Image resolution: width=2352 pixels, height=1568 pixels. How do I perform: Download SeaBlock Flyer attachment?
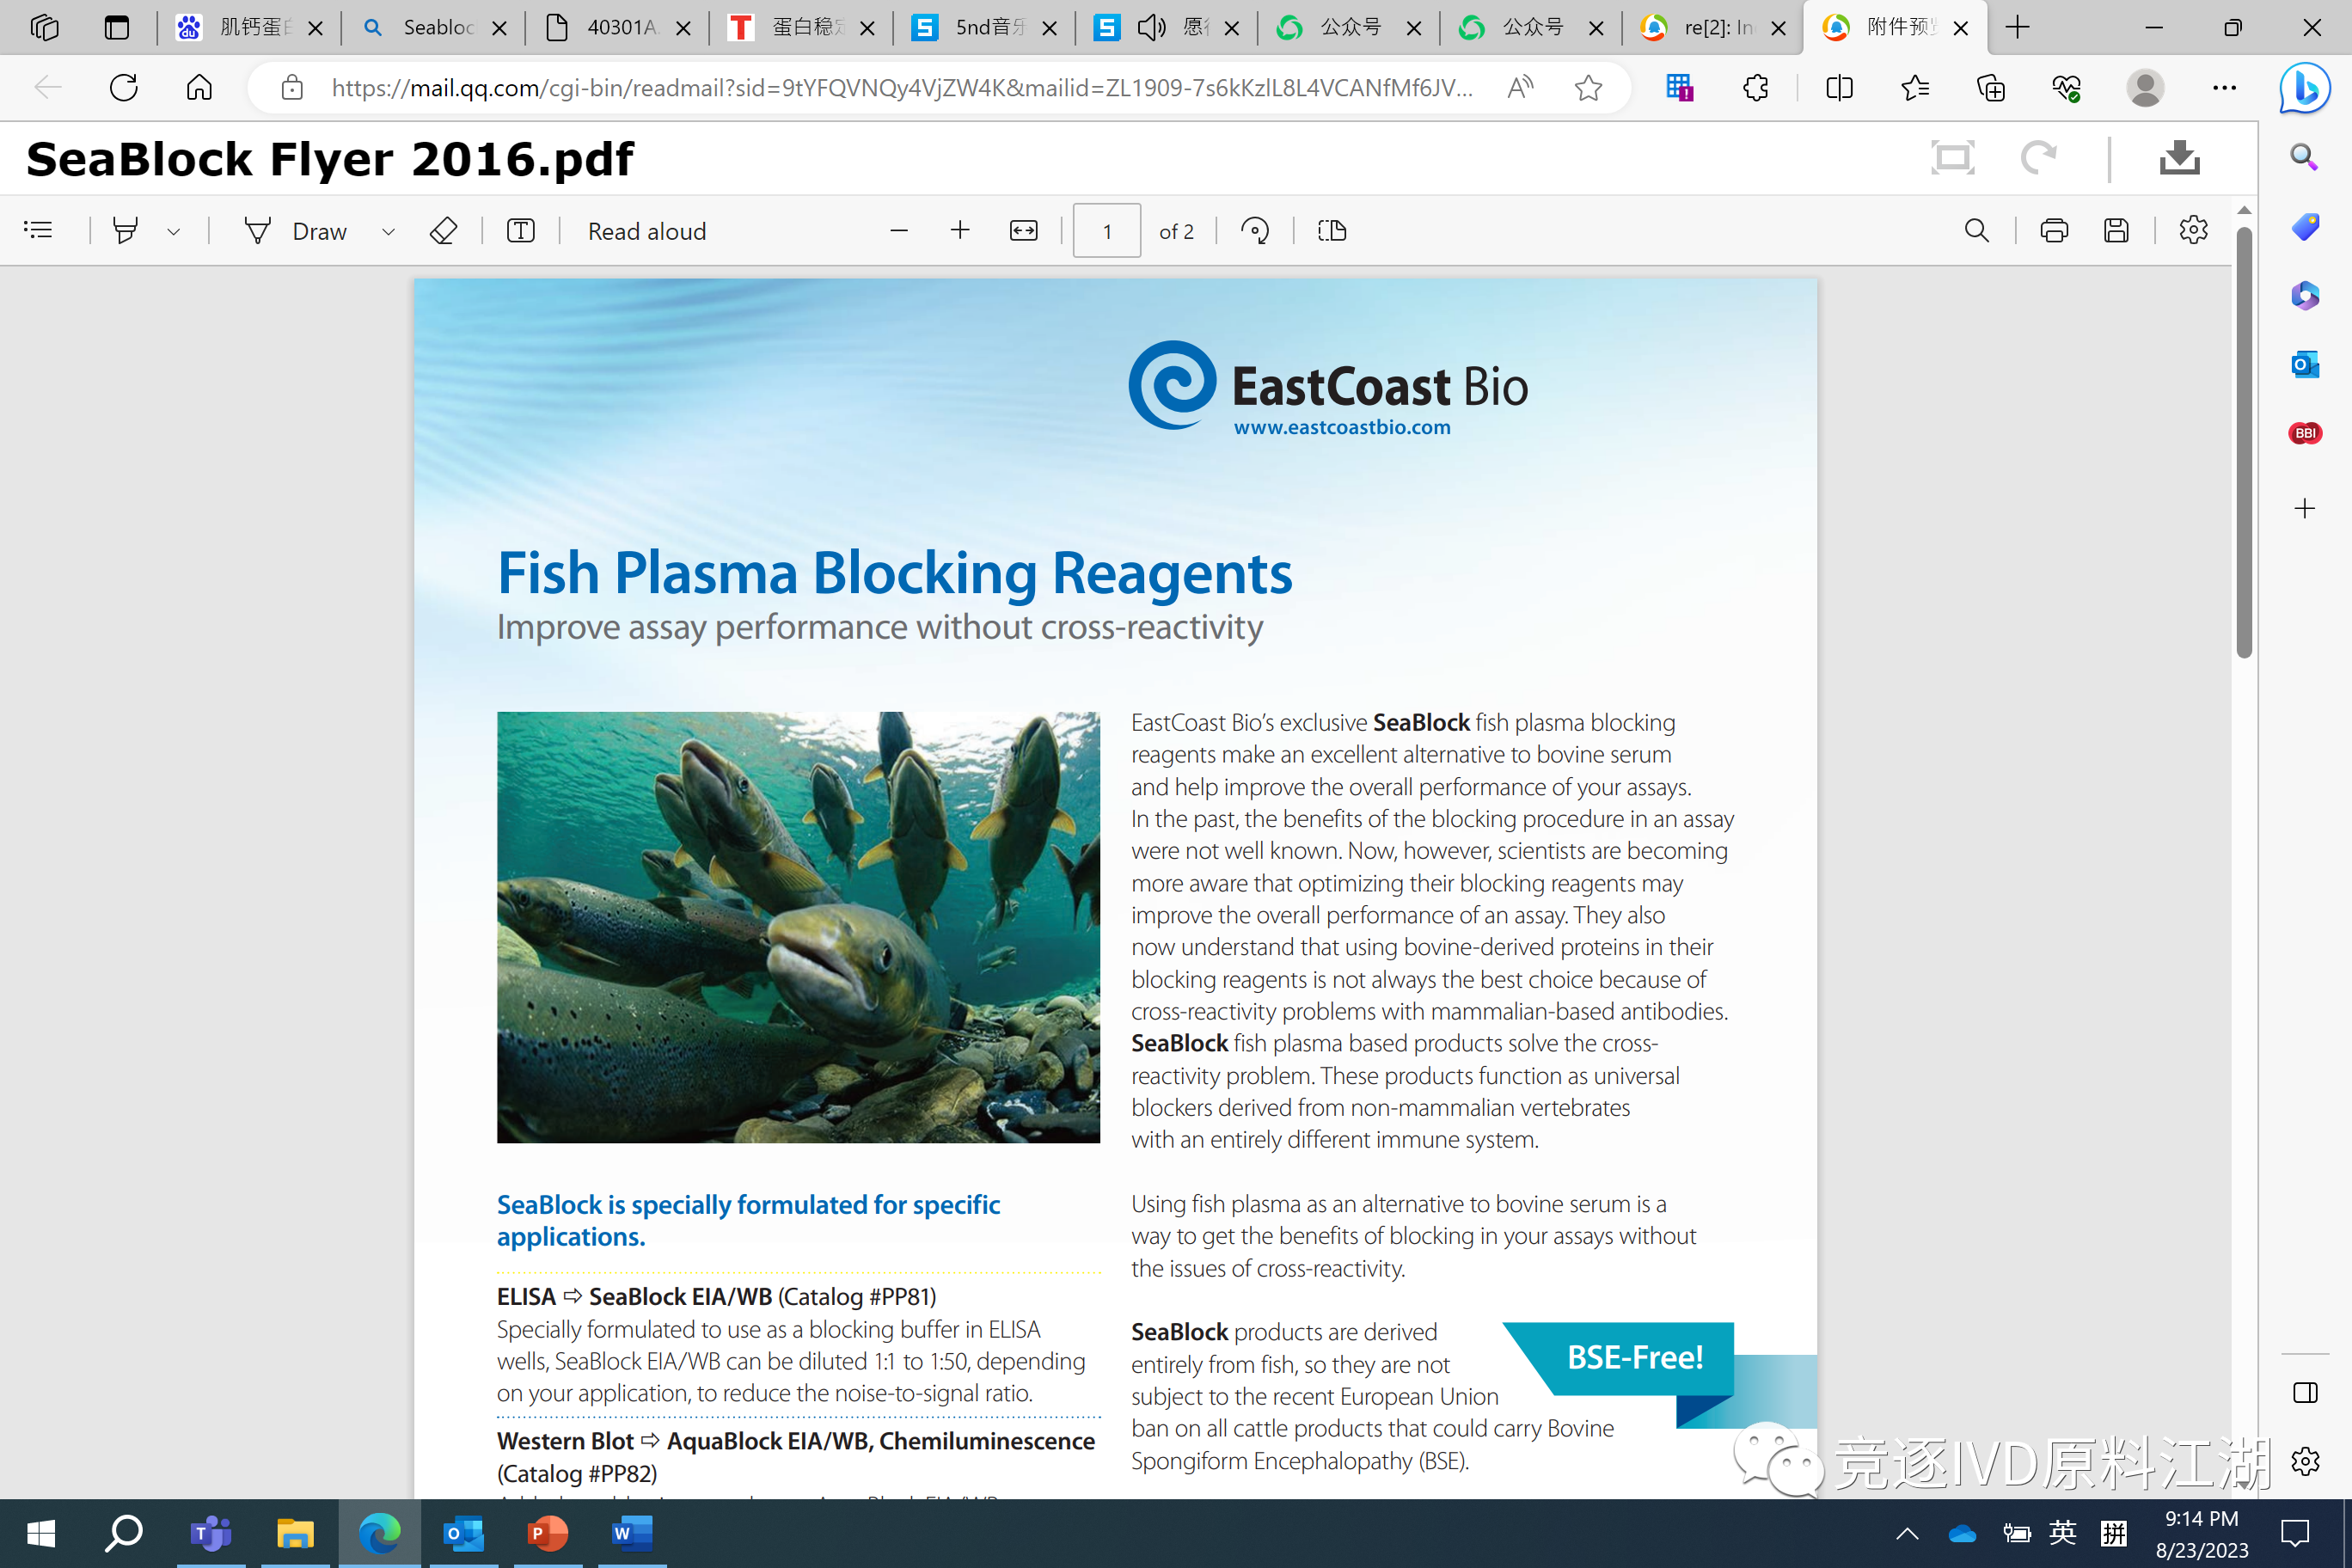click(2179, 158)
